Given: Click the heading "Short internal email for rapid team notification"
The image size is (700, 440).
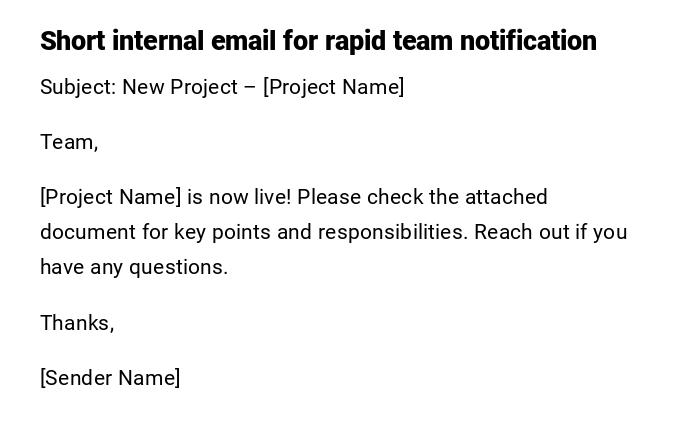Looking at the screenshot, I should [318, 41].
